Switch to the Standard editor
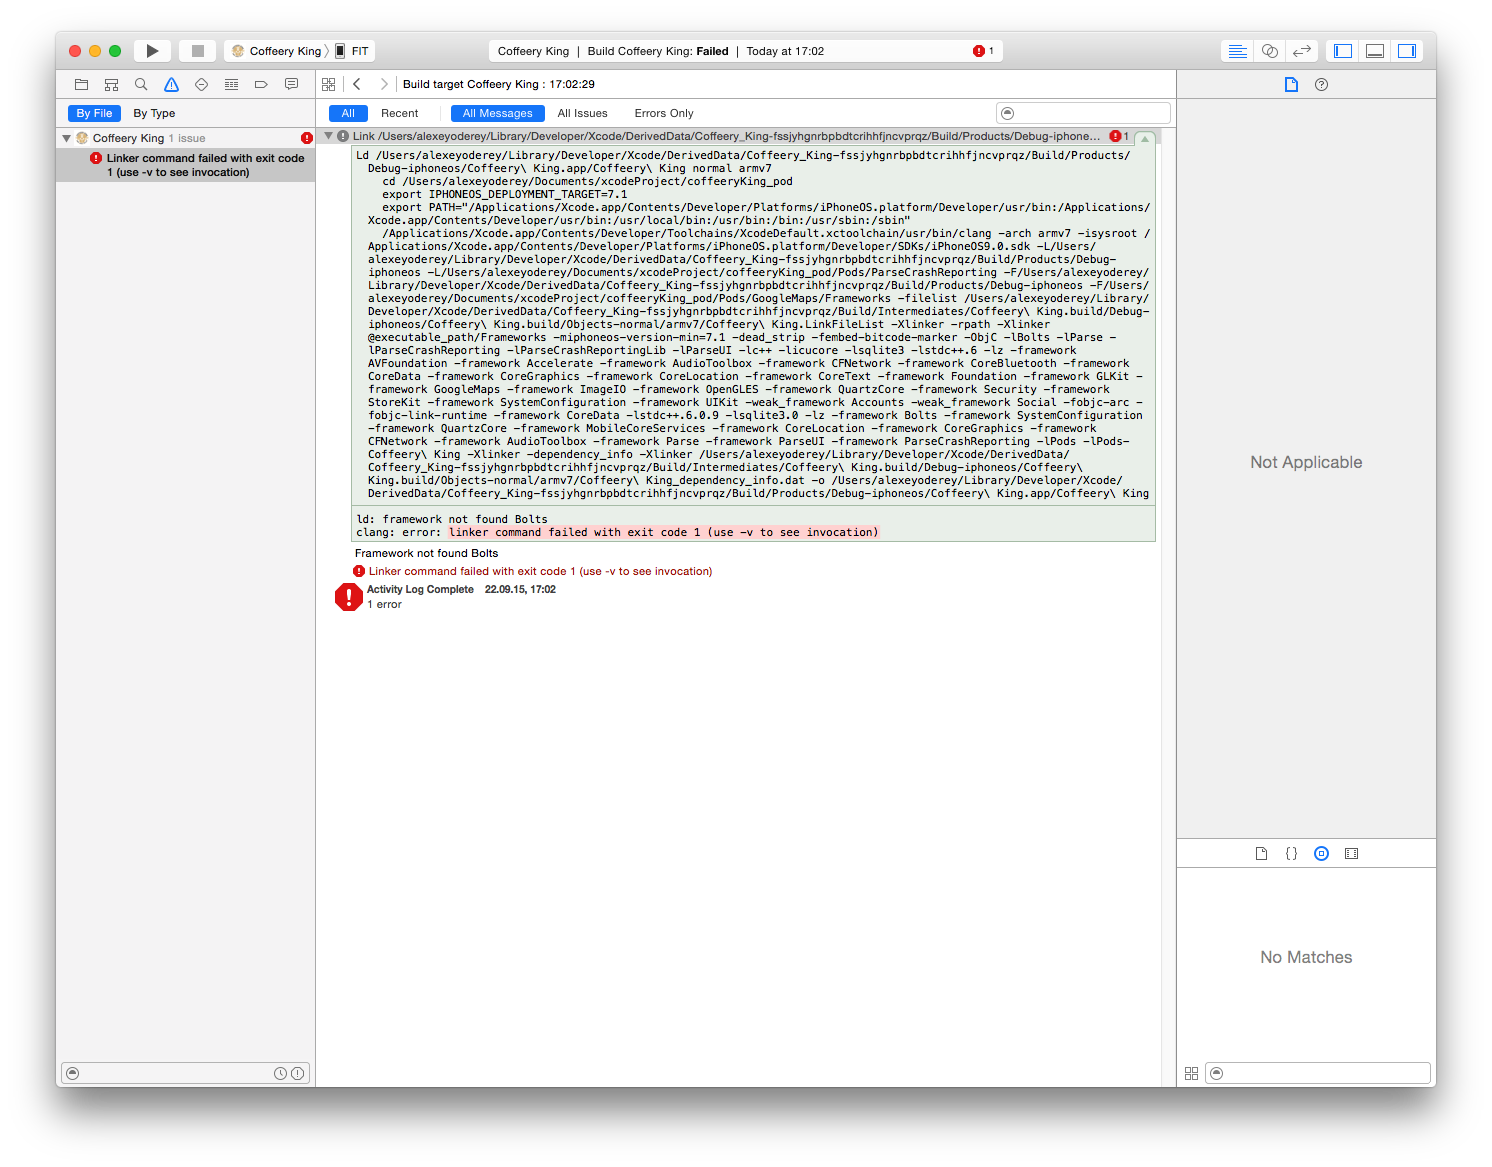Screen dimensions: 1492x1167 [x=1237, y=51]
